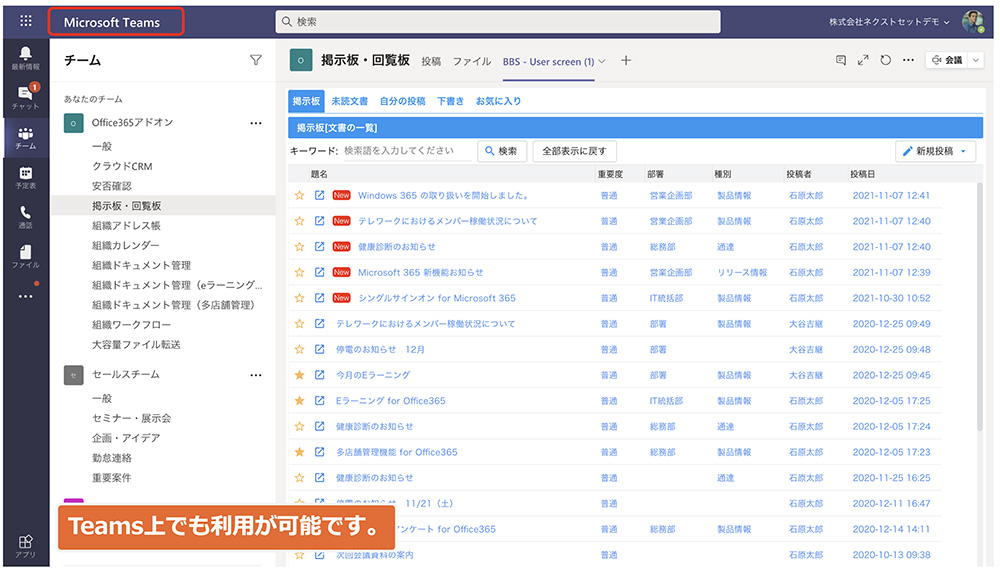This screenshot has height=574, width=1000.
Task: Open the アプリ store icon
Action: coord(26,546)
